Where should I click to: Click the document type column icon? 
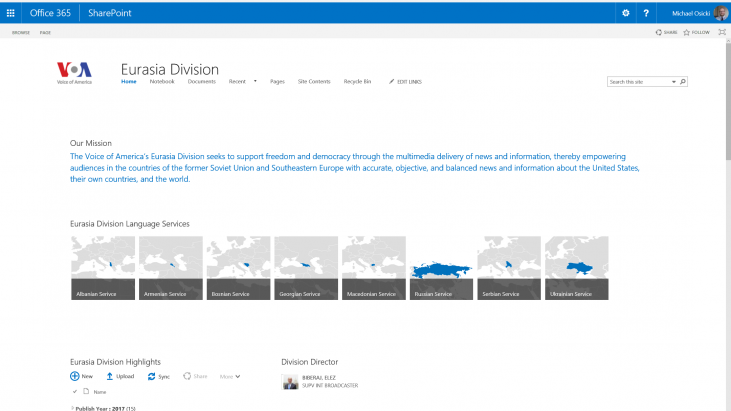tap(86, 391)
